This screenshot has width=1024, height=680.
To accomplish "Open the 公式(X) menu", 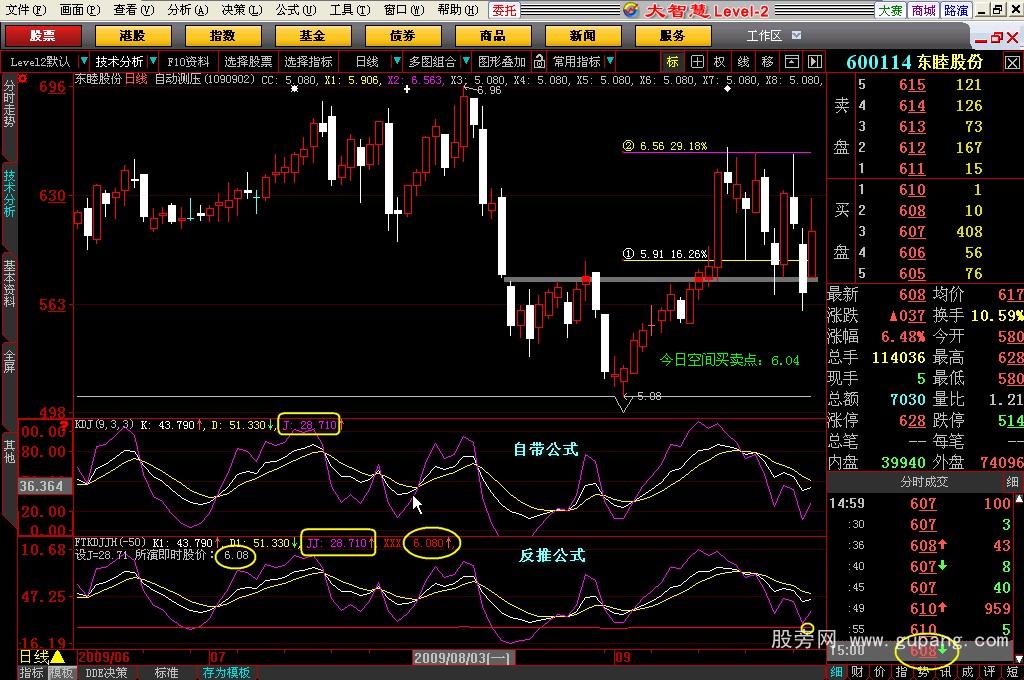I will click(x=290, y=10).
